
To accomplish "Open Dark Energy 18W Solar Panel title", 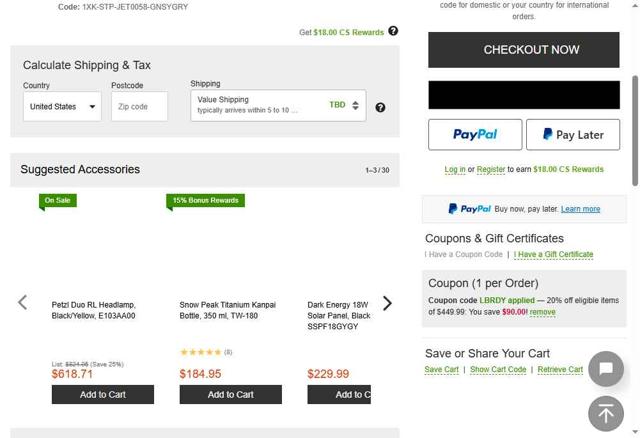I will (x=339, y=316).
